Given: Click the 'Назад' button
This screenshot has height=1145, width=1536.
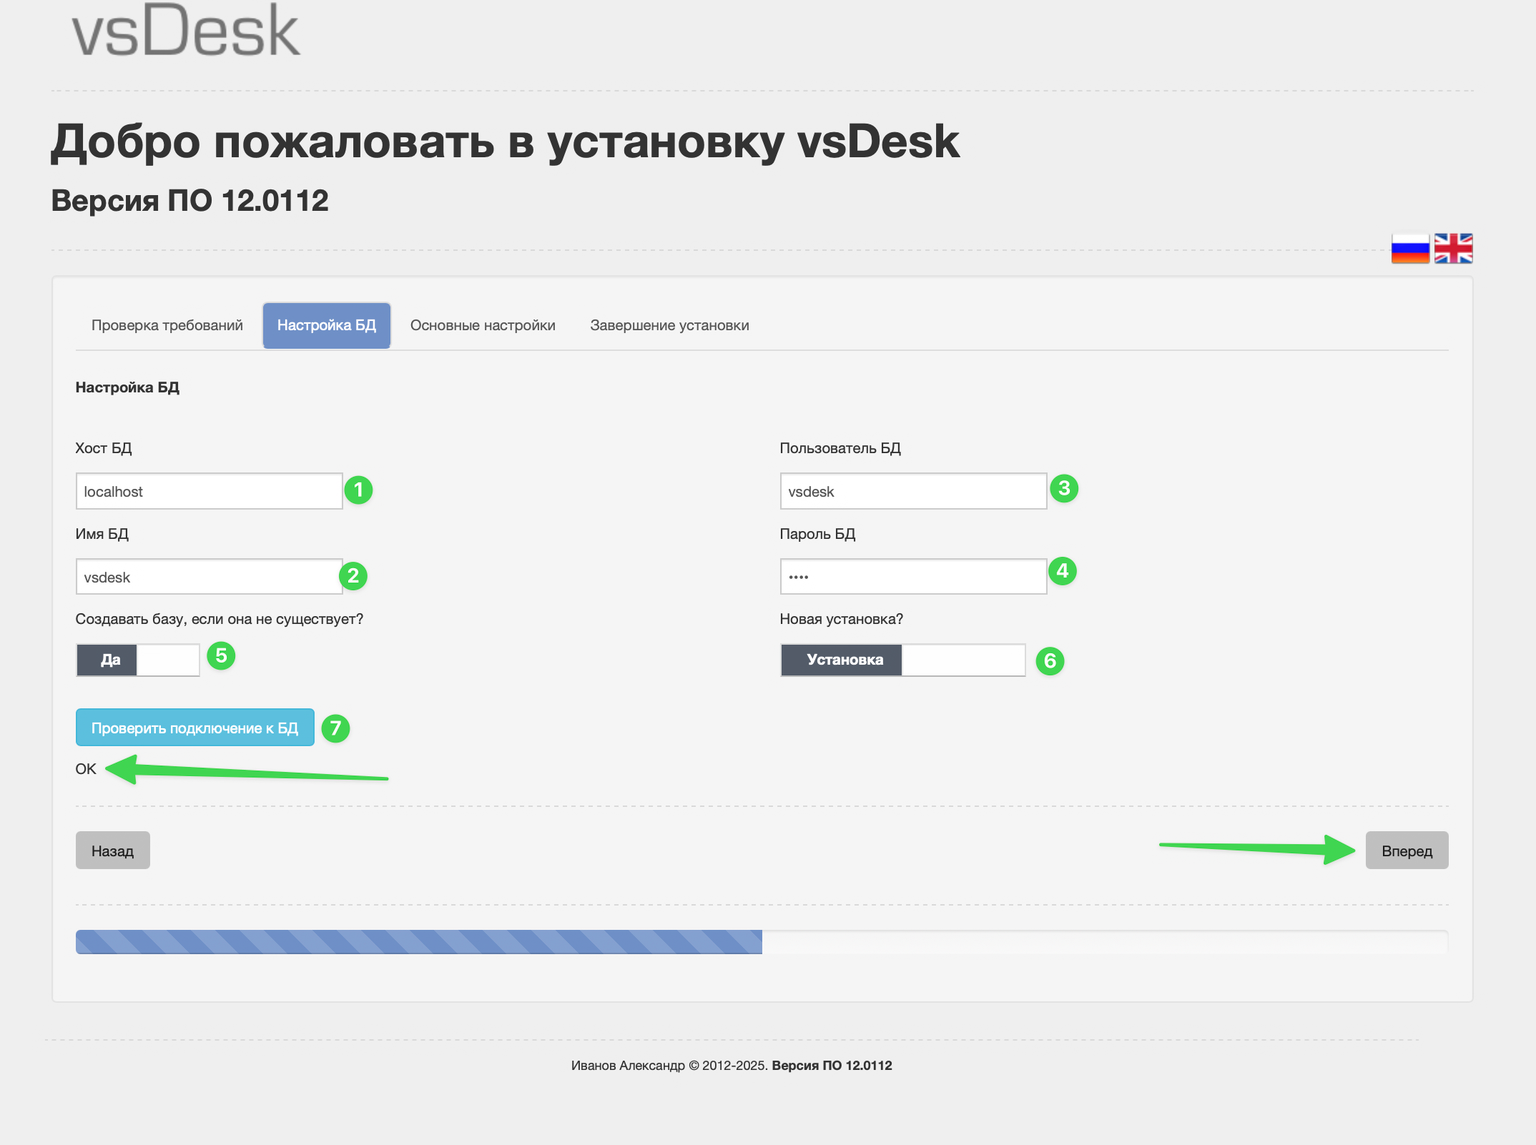Looking at the screenshot, I should tap(112, 851).
